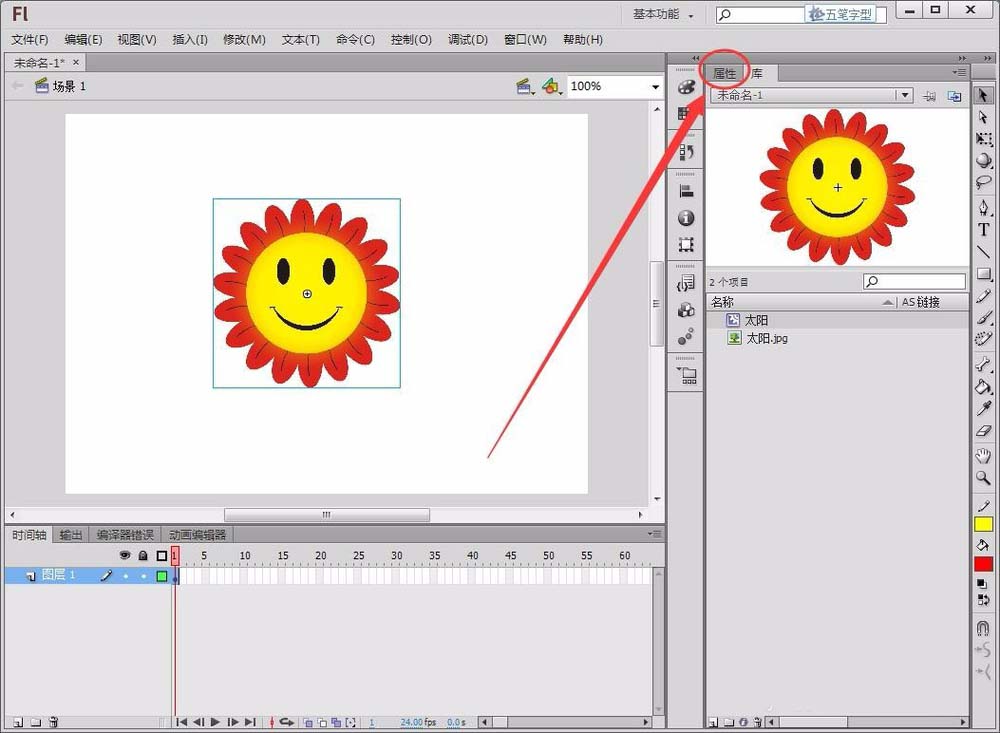Toggle show all layers eye icon
The image size is (1000, 733).
[x=125, y=556]
